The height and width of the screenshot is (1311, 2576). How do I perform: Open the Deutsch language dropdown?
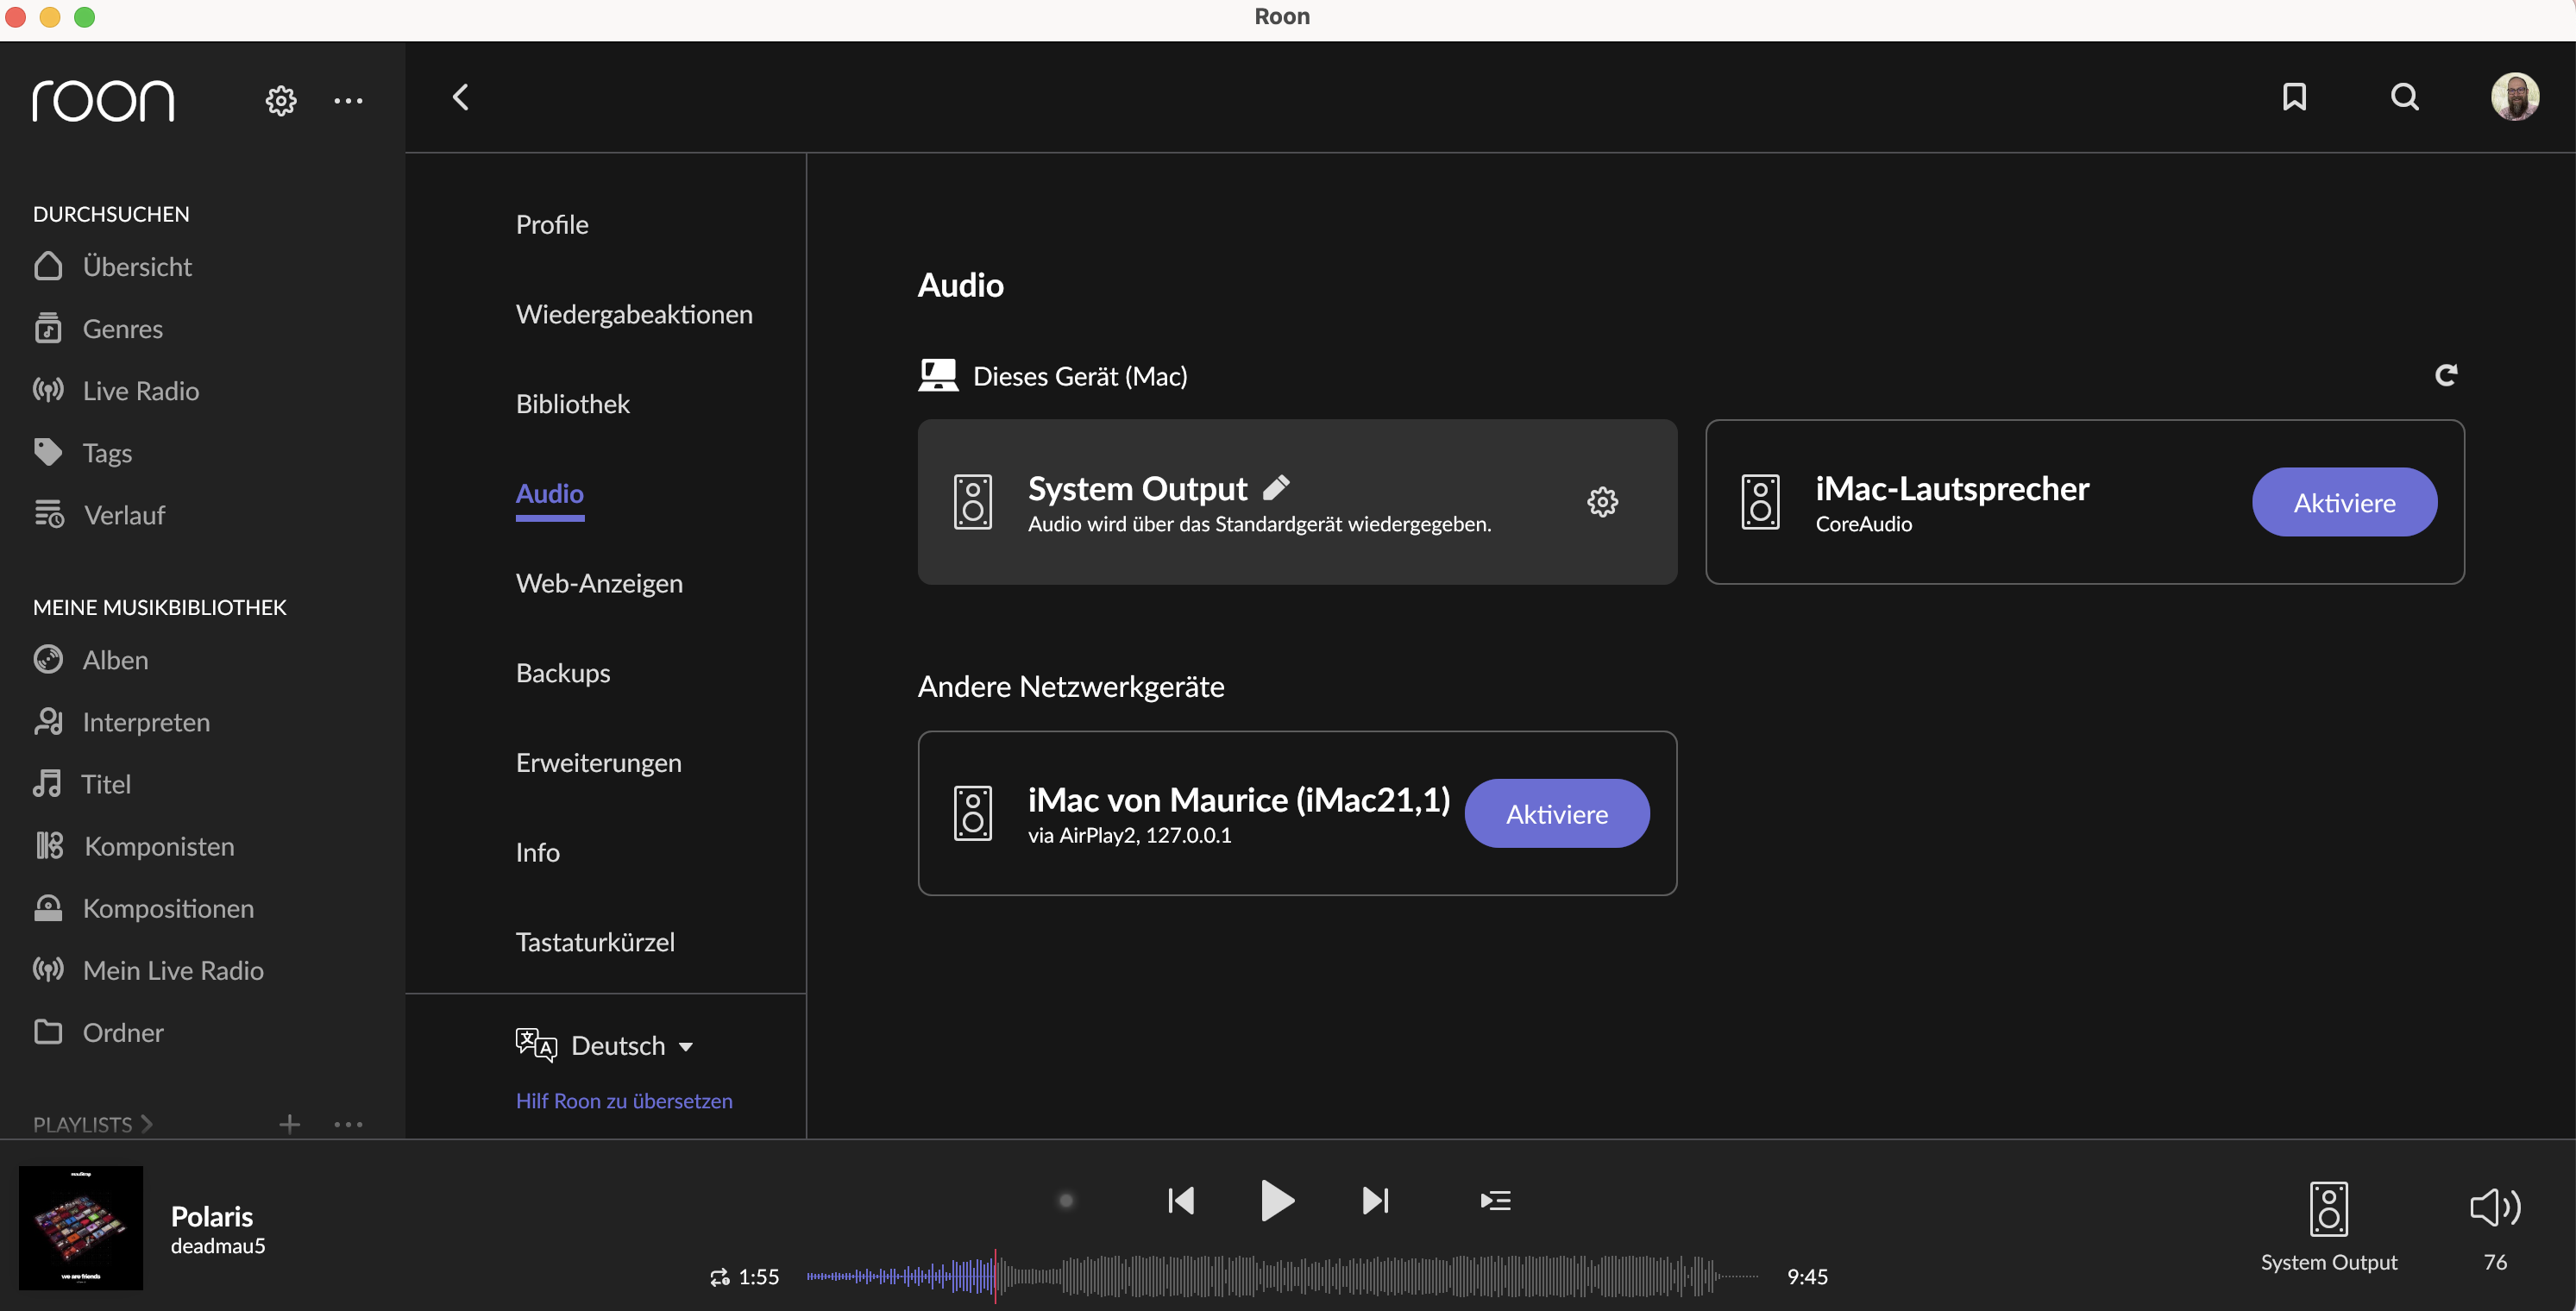click(x=604, y=1045)
